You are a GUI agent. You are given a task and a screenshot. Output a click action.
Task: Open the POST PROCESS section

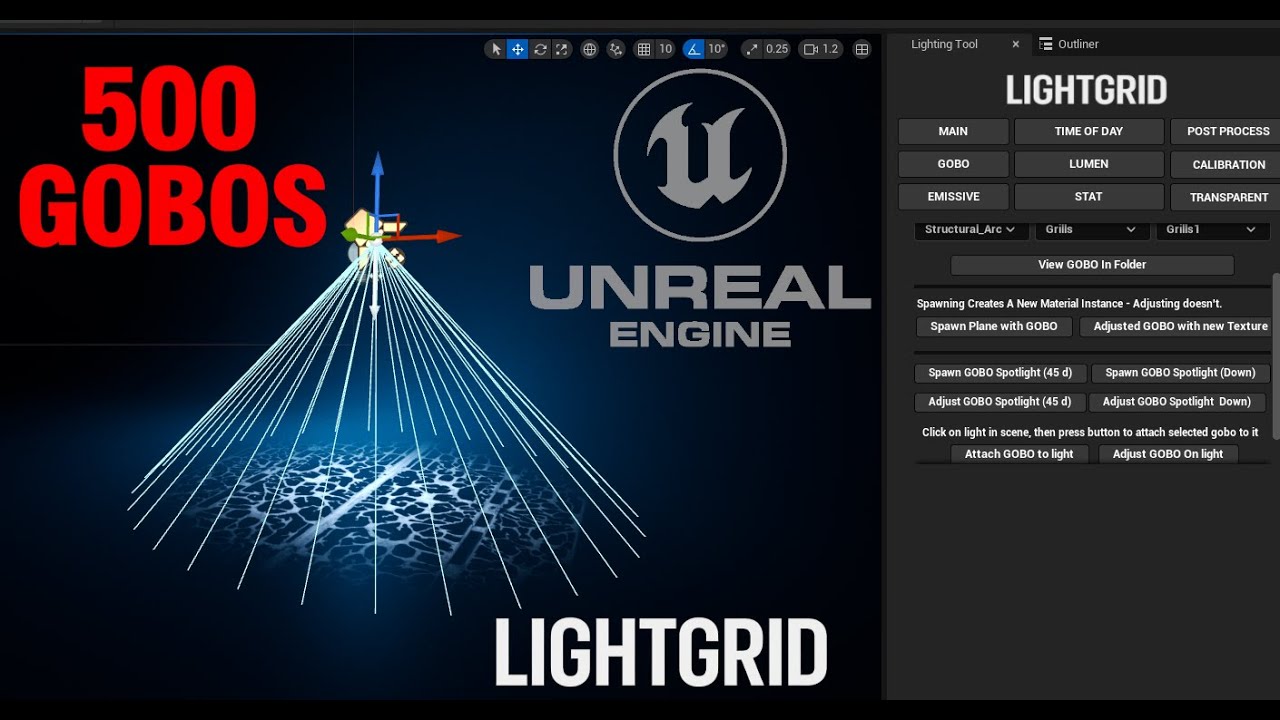(x=1227, y=131)
